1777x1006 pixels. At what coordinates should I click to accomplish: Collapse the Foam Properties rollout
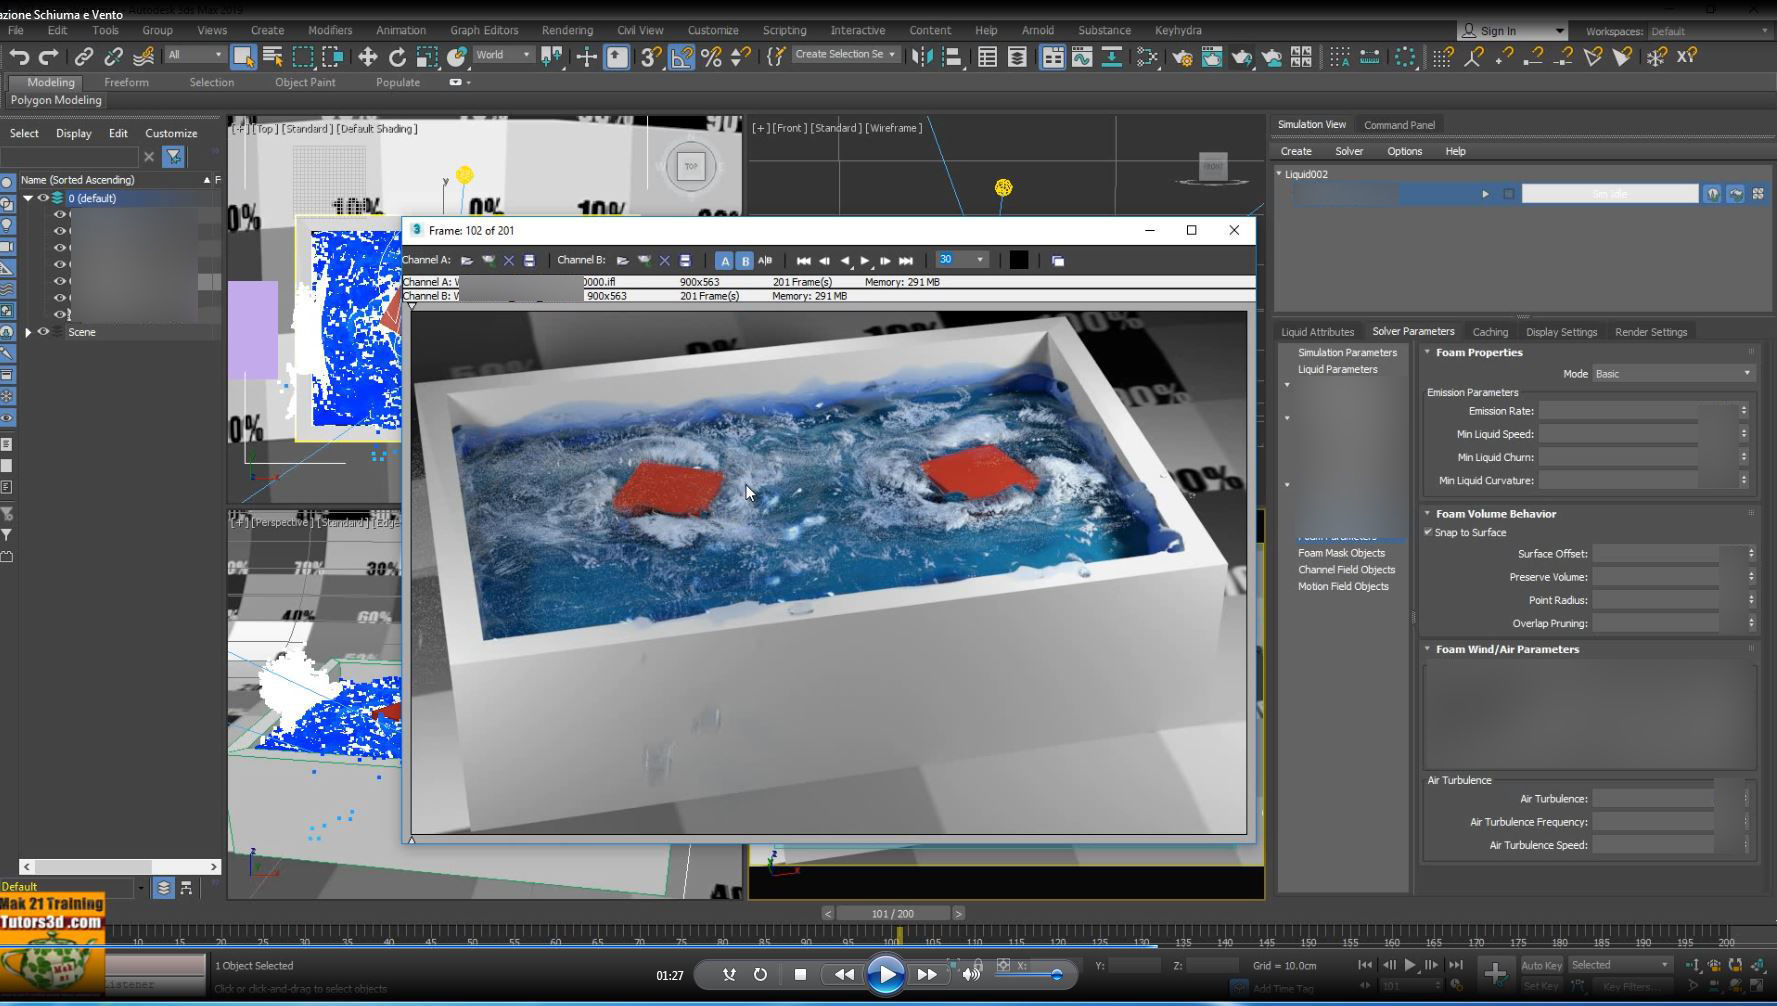(1427, 352)
